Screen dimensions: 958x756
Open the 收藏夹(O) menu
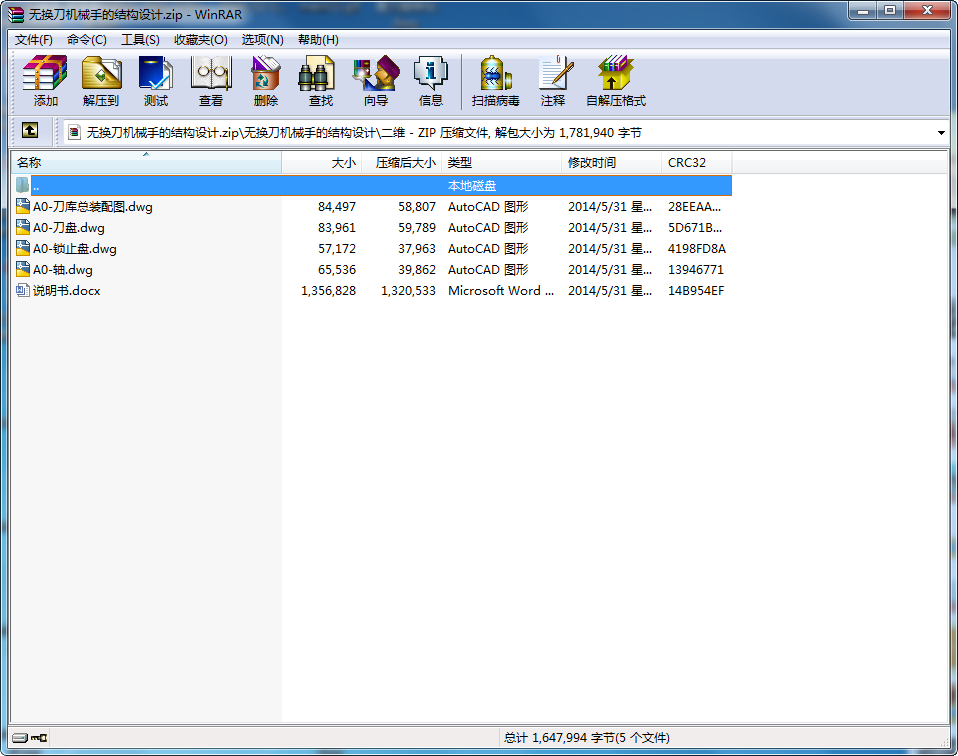pyautogui.click(x=200, y=40)
